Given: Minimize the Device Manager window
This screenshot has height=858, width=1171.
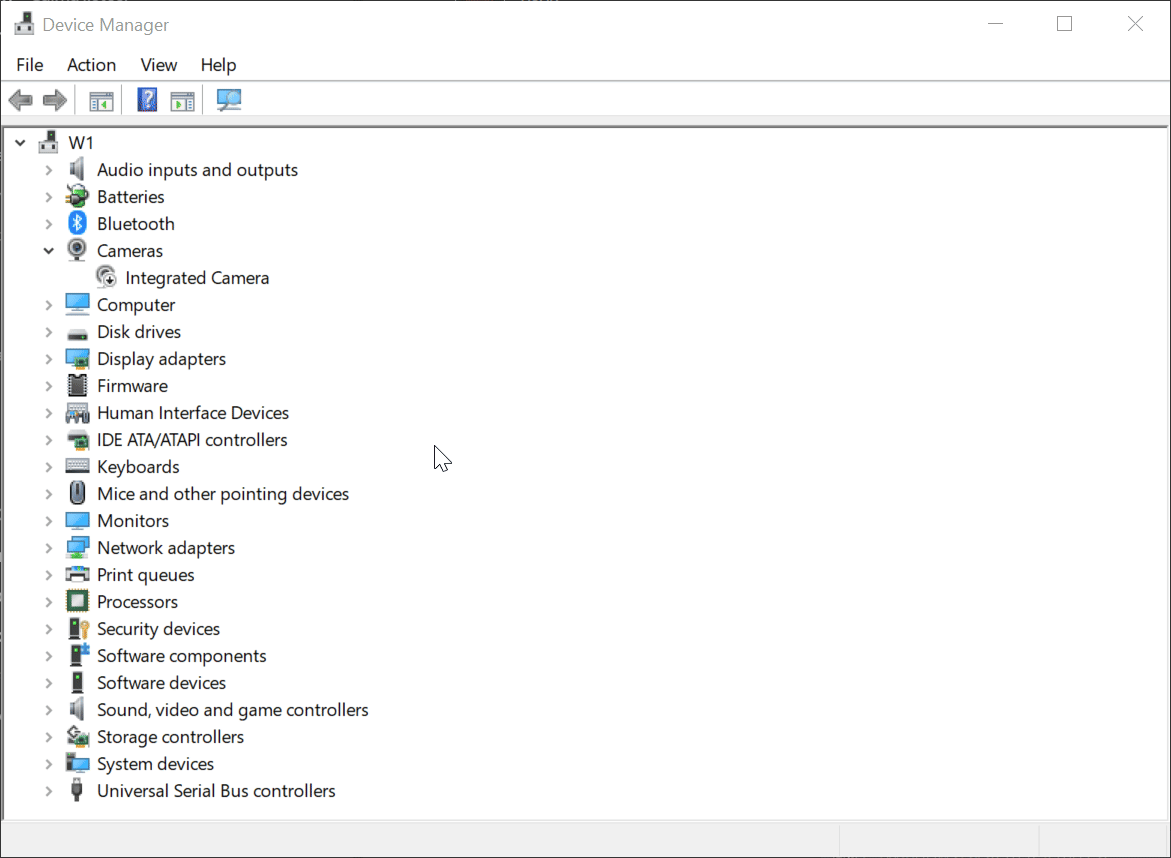Looking at the screenshot, I should tap(995, 24).
